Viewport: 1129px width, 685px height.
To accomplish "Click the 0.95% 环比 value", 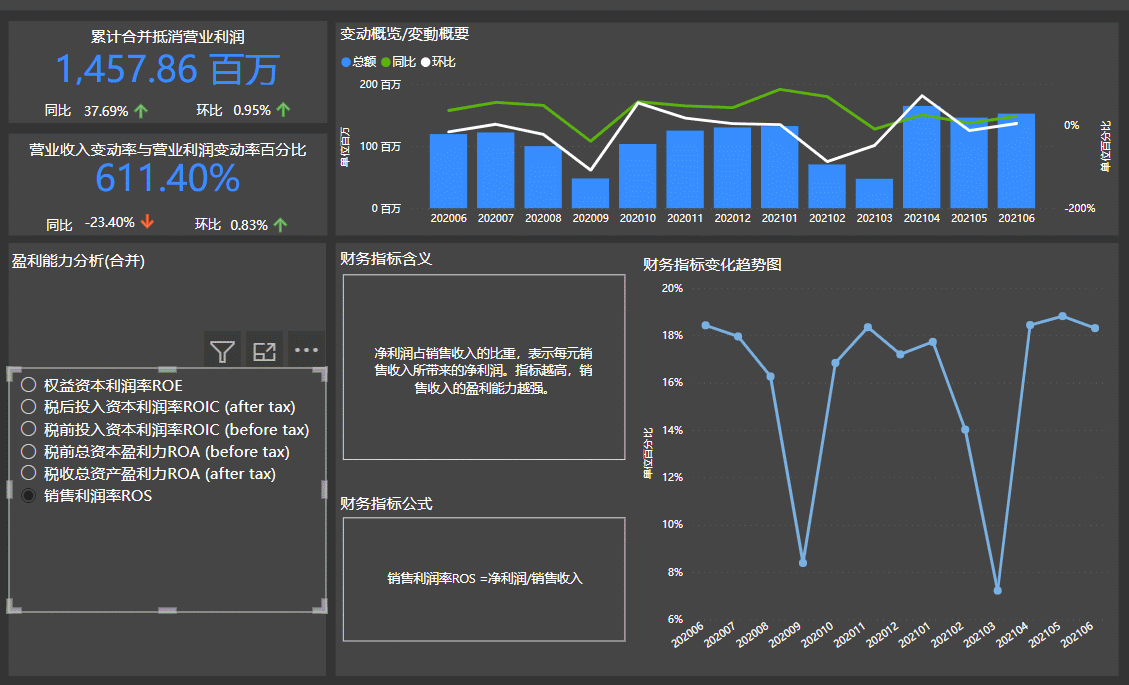I will point(252,110).
